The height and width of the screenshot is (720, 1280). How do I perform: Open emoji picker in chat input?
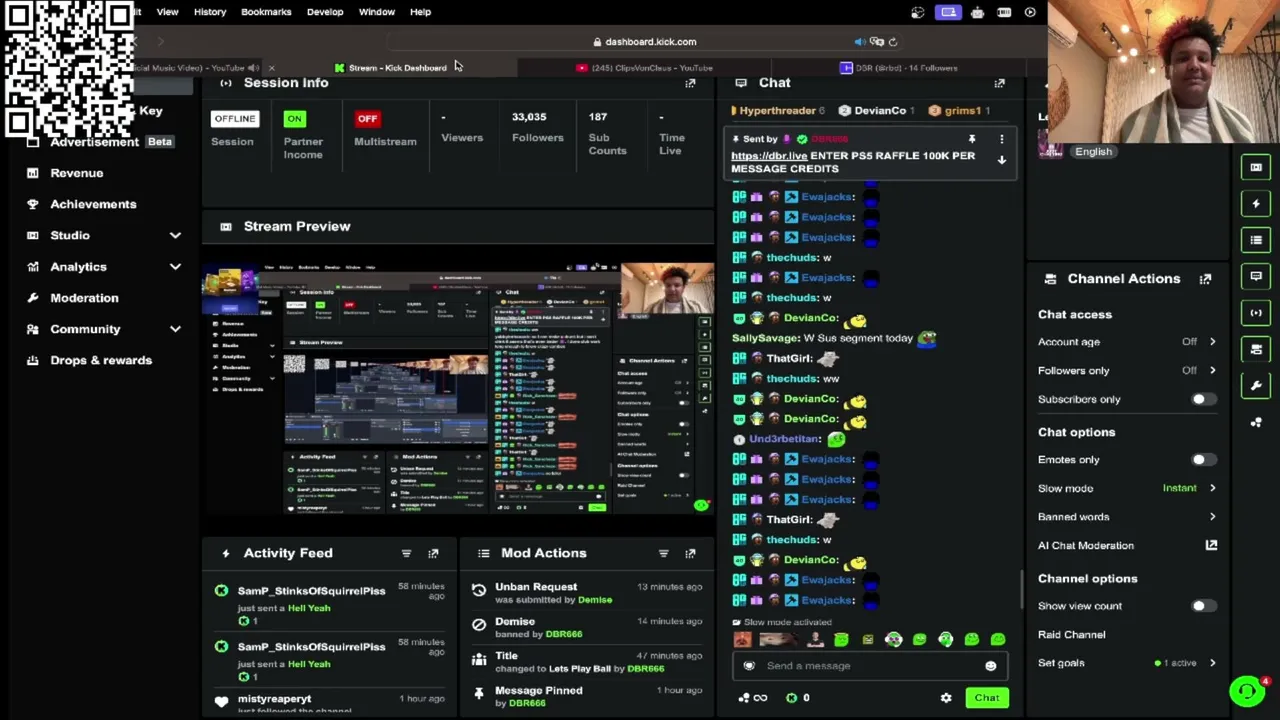(x=990, y=666)
